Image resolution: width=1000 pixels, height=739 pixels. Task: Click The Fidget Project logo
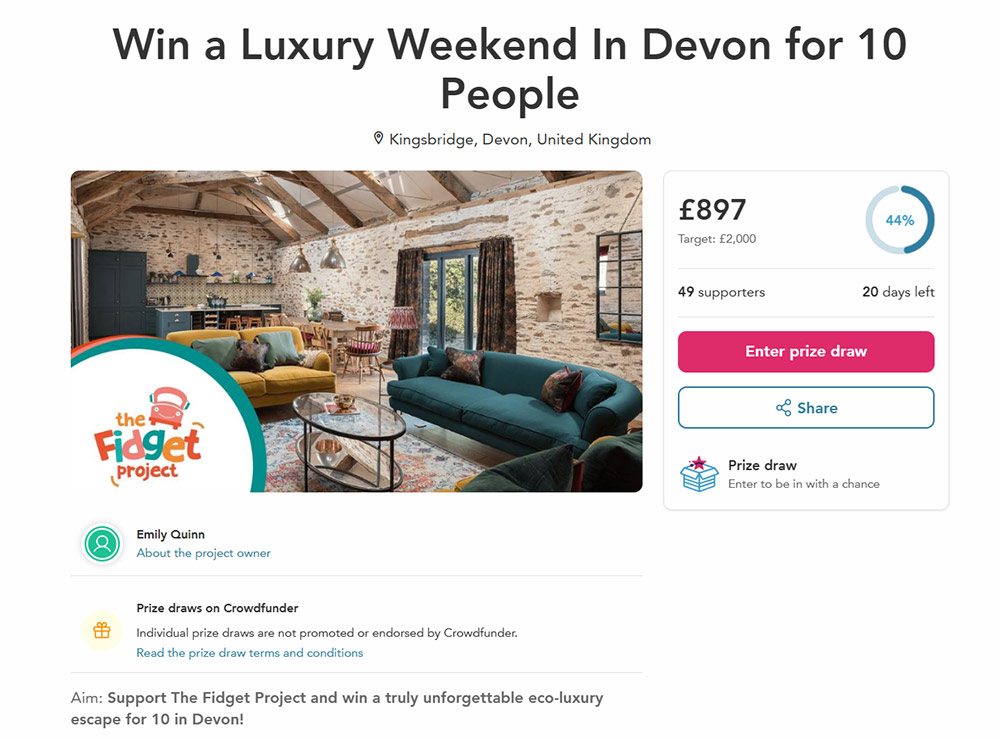coord(149,436)
